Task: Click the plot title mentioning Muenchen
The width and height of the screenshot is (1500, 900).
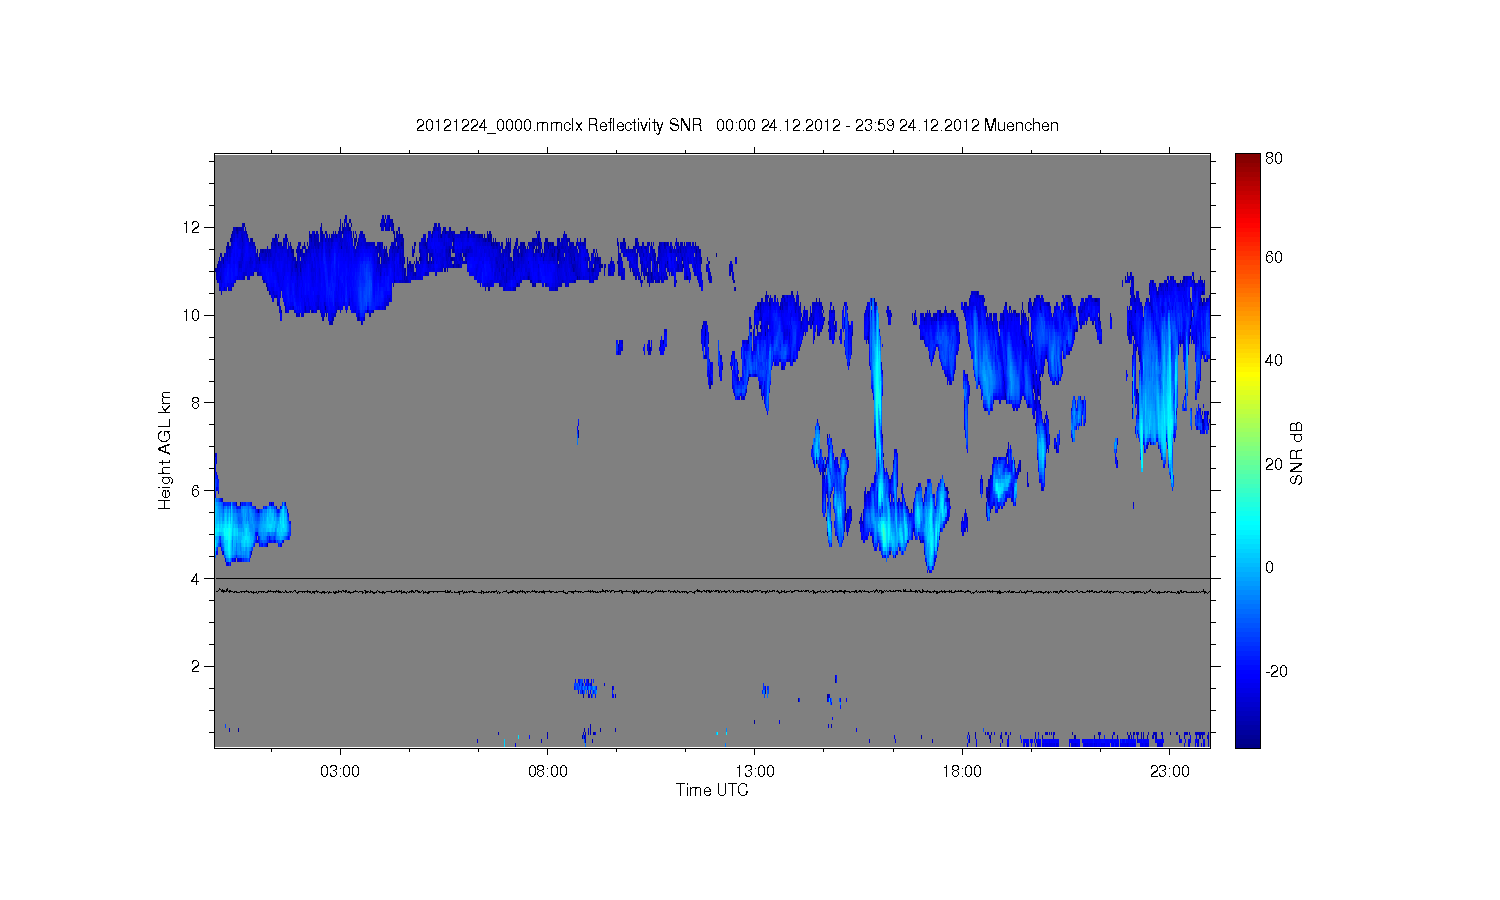Action: [x=737, y=126]
